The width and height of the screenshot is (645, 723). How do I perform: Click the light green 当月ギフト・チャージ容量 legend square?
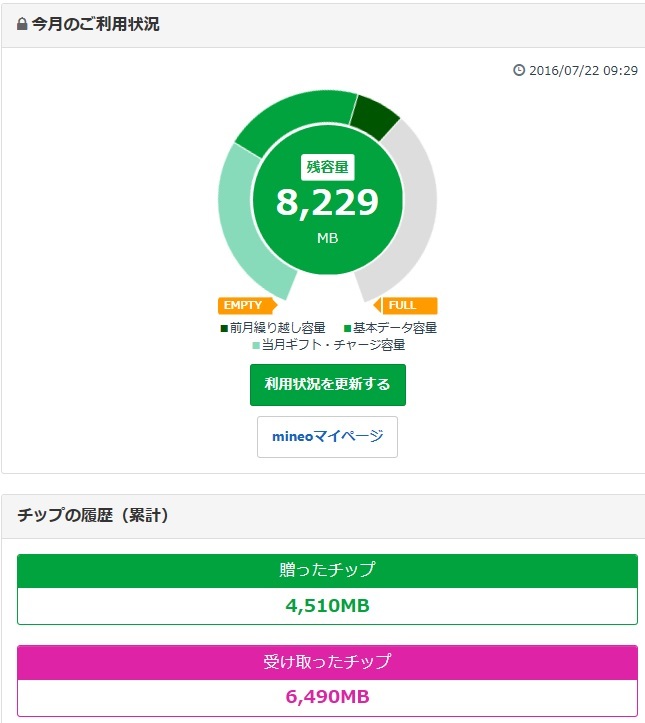pos(256,346)
